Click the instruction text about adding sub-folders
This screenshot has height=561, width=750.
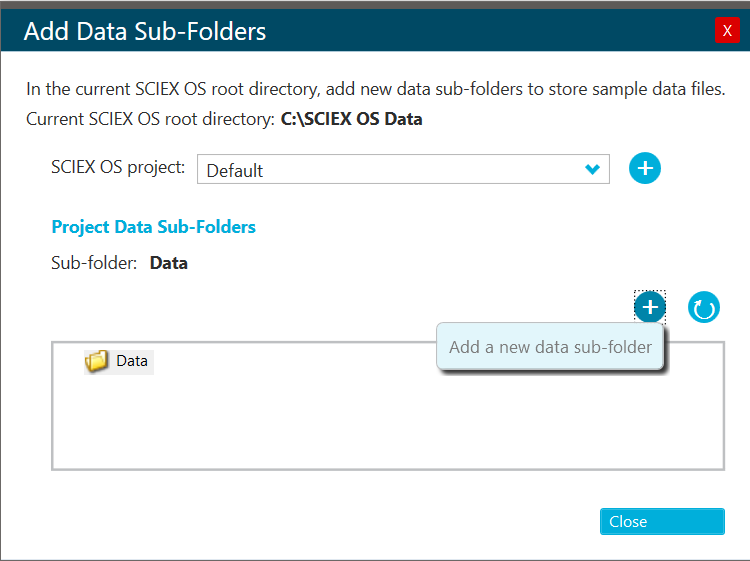(375, 90)
